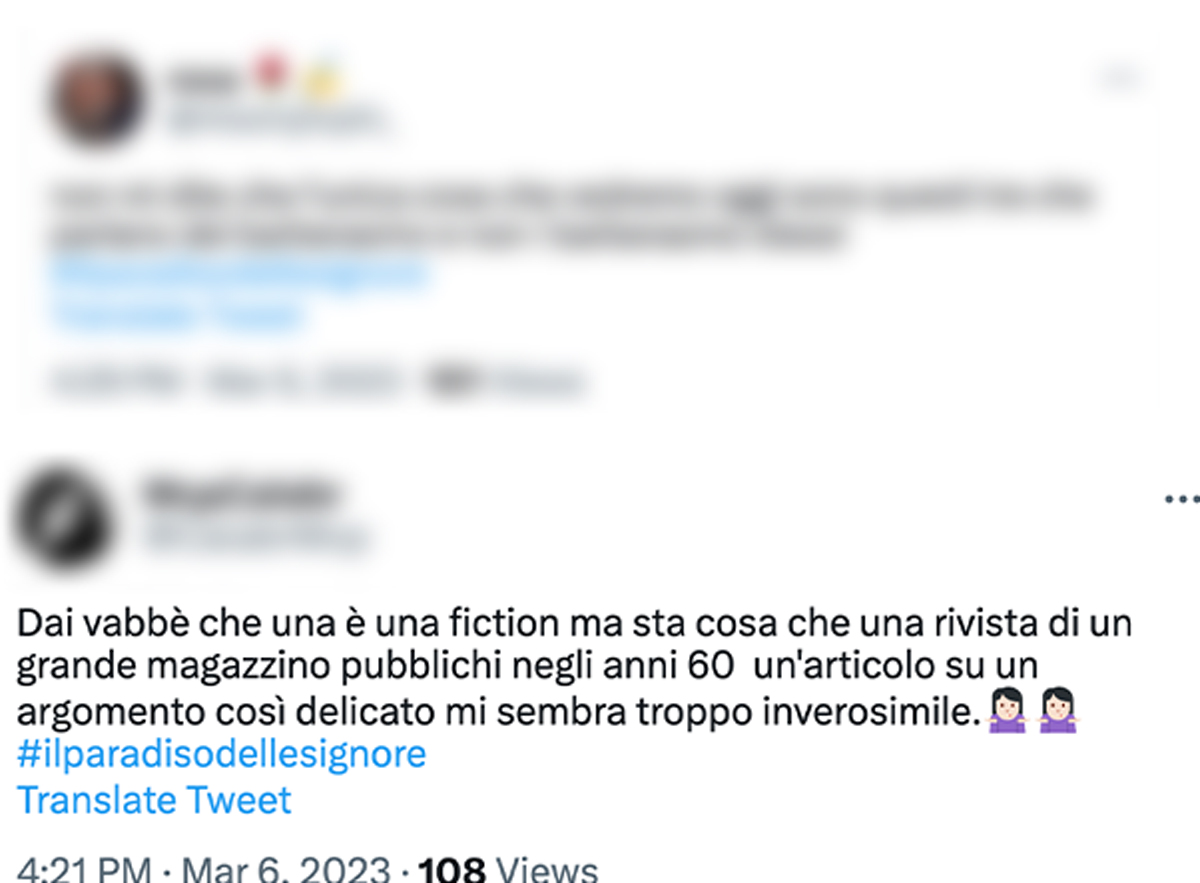Open the three-dots menu on the lower tweet
The height and width of the screenshot is (883, 1200).
[1180, 498]
